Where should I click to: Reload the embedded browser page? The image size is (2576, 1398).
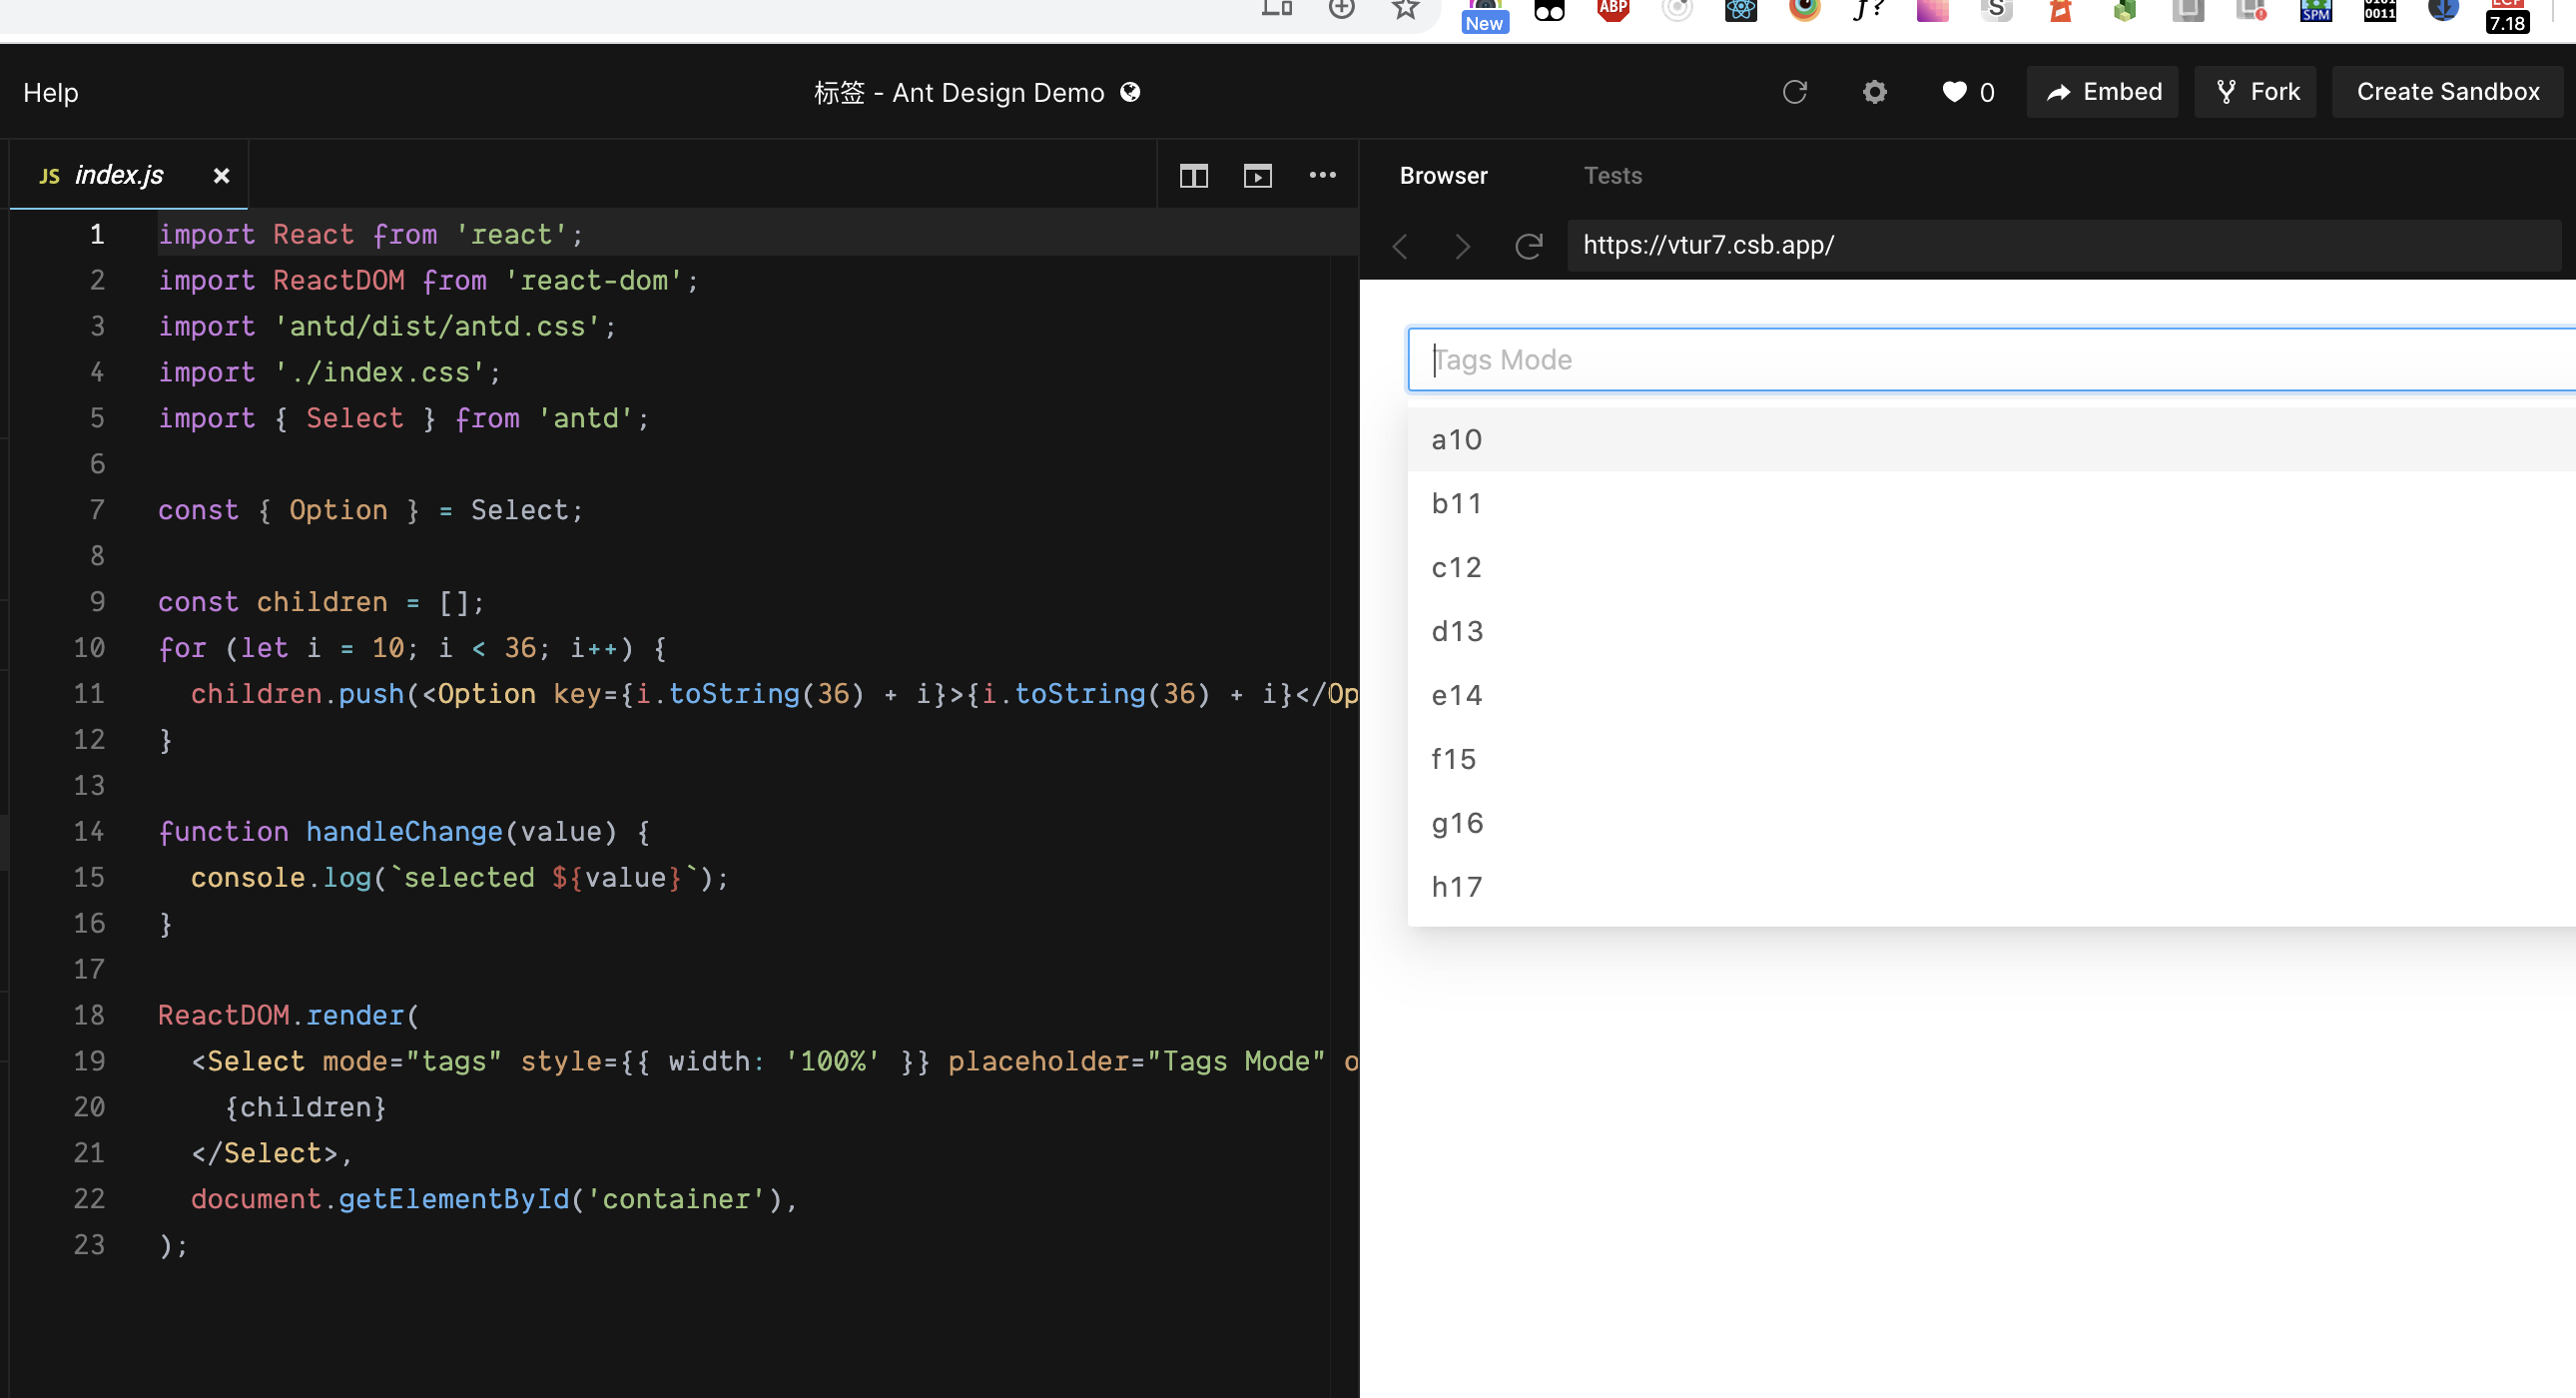[1528, 246]
